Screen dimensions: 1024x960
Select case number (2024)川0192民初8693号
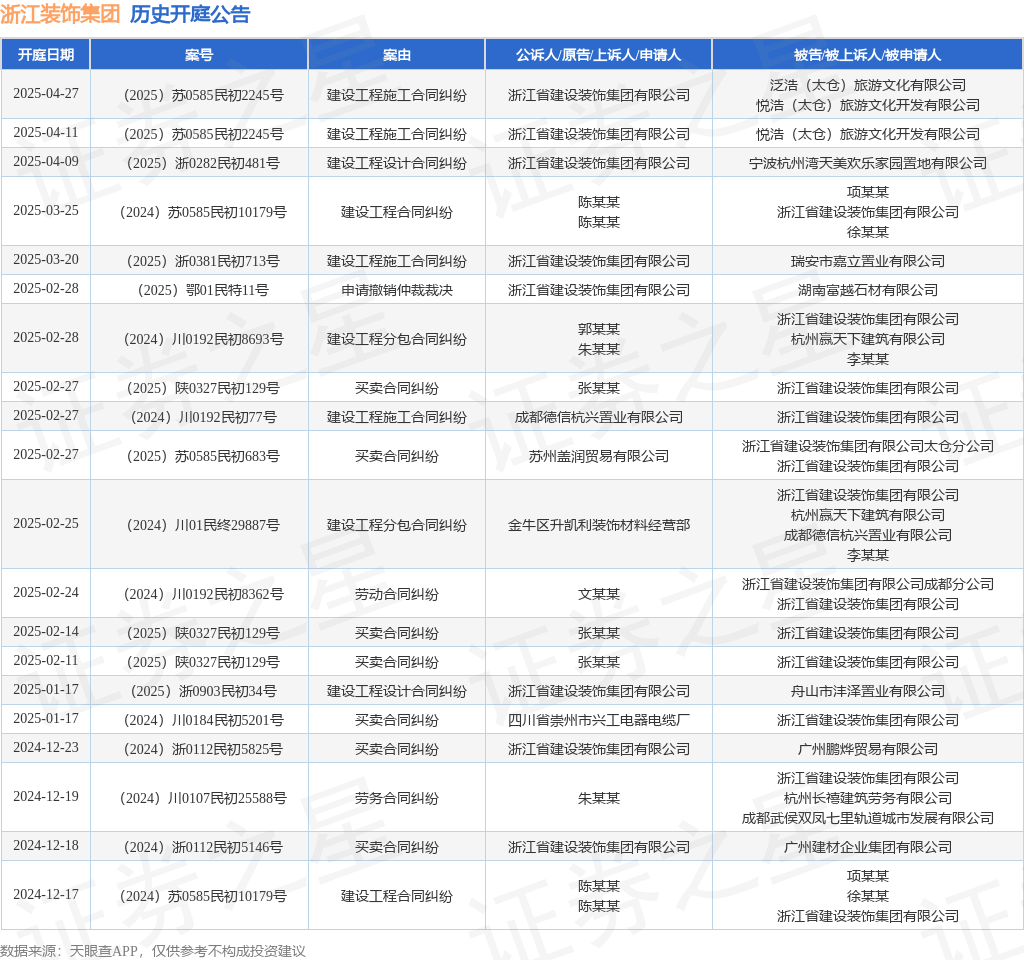[203, 339]
